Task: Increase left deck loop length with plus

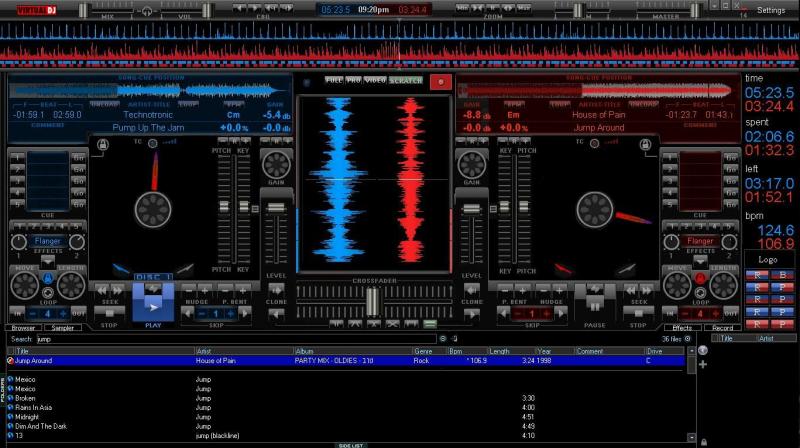Action: 63,313
